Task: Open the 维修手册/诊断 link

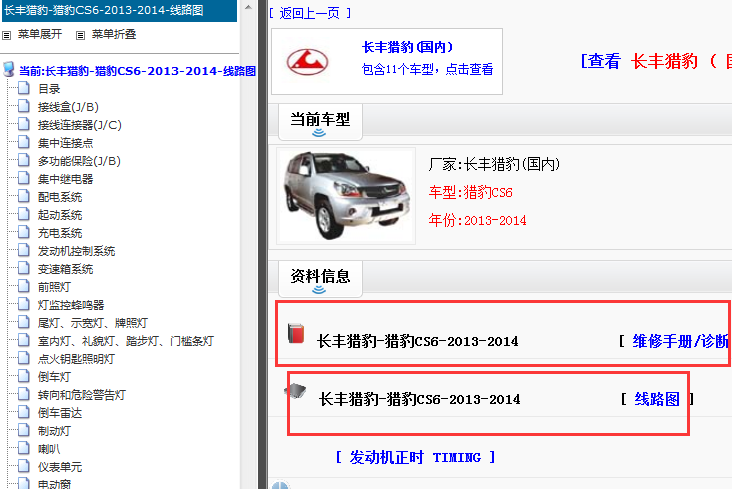Action: coord(680,341)
